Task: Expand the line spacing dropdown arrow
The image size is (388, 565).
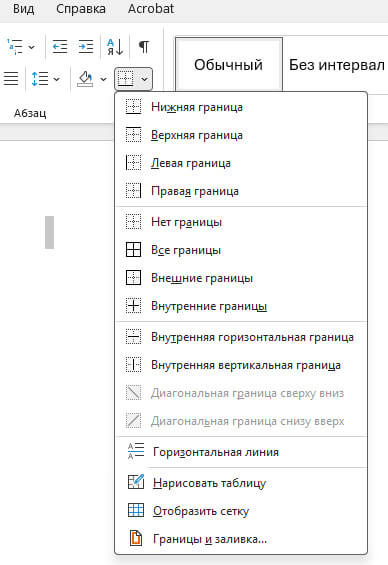Action: (57, 79)
